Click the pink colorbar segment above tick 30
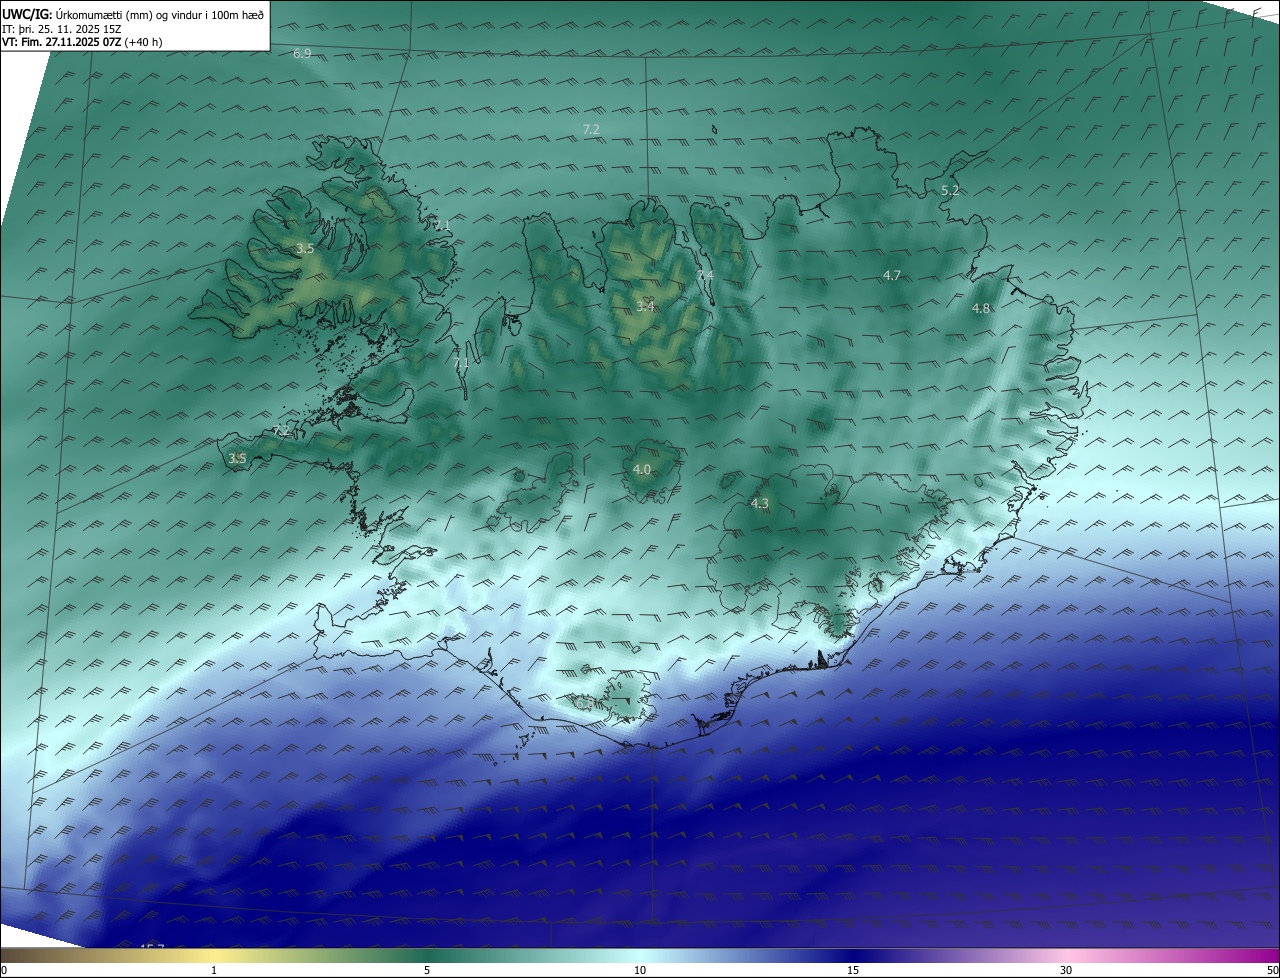The height and width of the screenshot is (978, 1280). (1066, 956)
